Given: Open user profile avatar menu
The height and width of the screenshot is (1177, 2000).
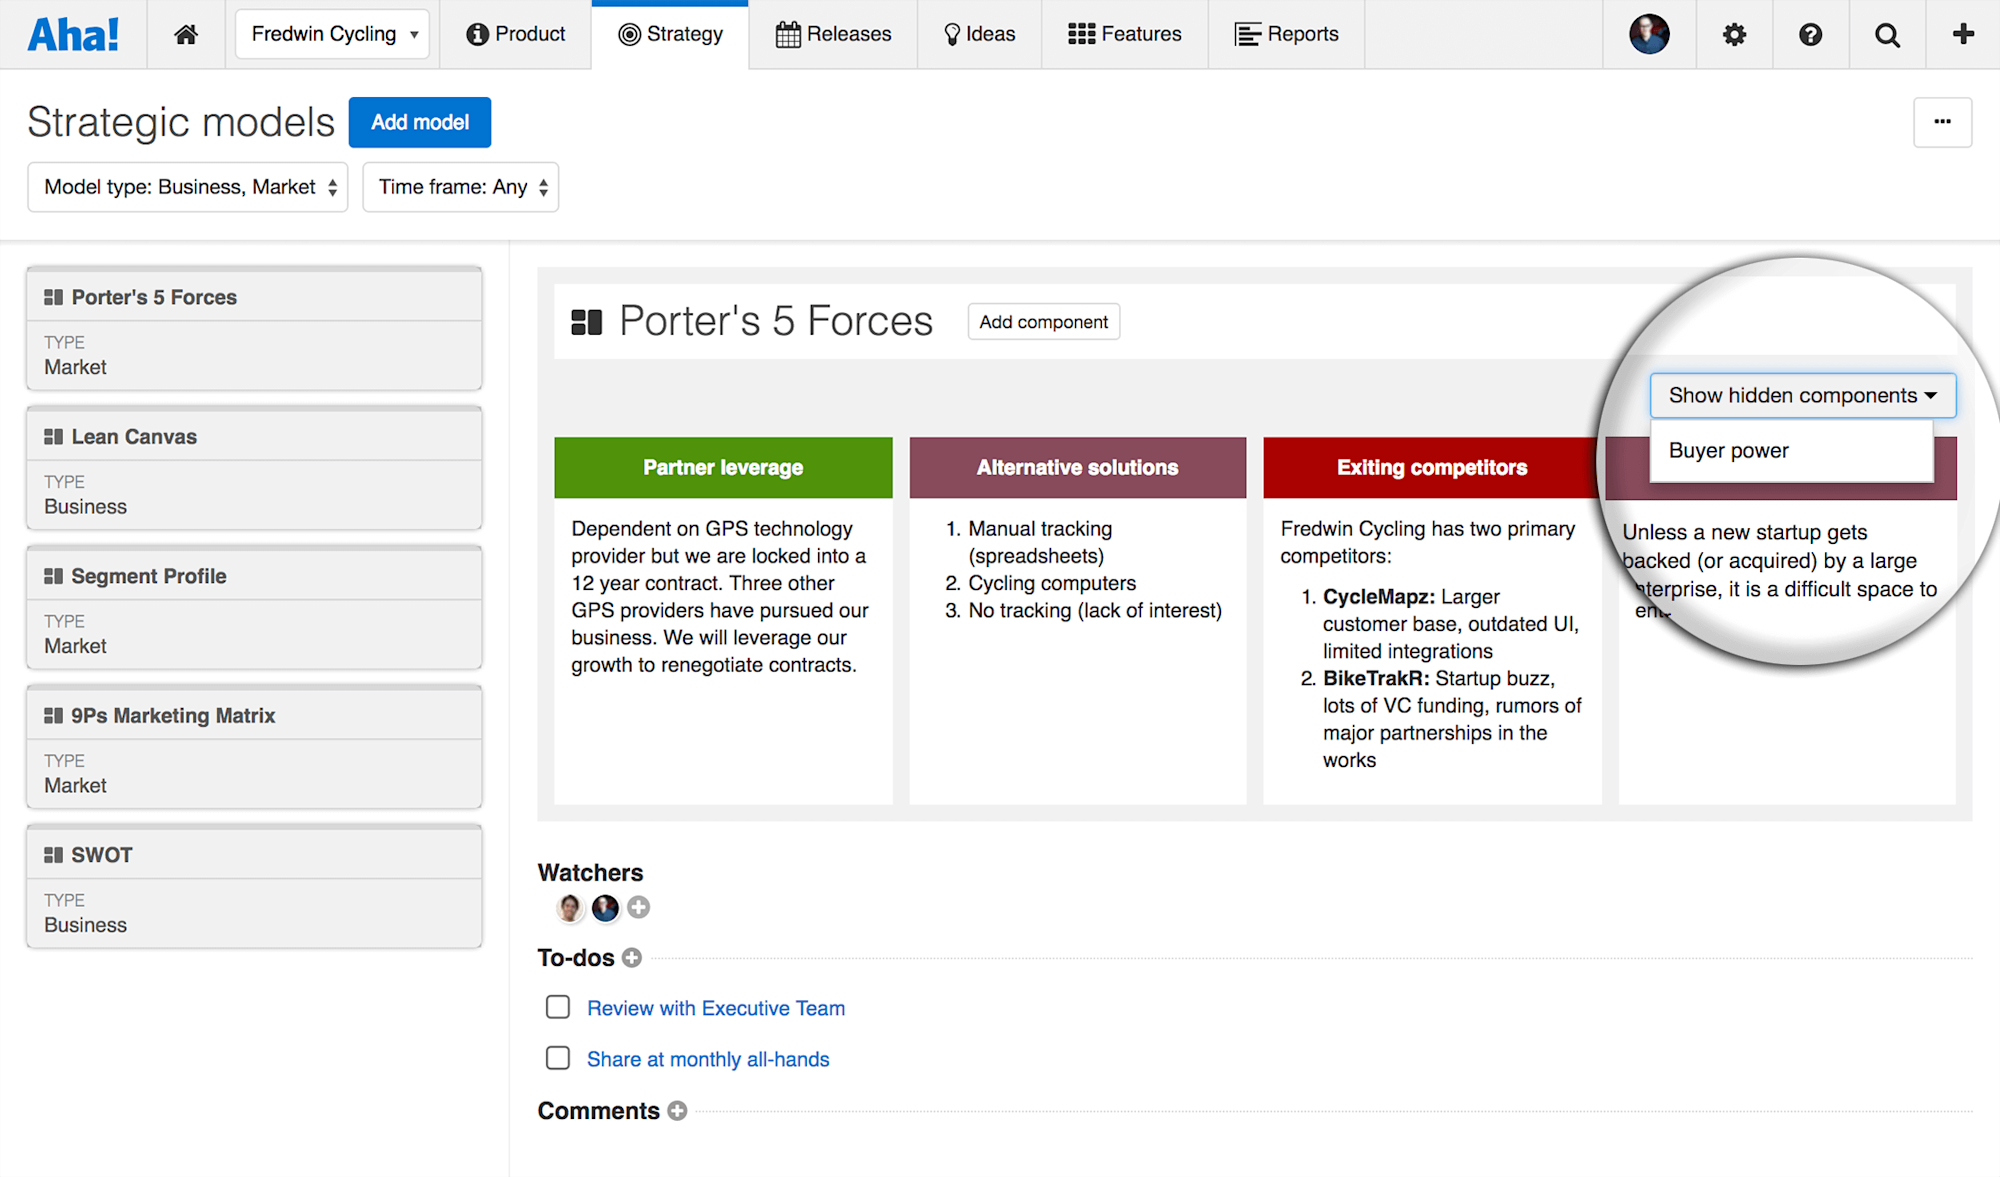Looking at the screenshot, I should coord(1649,35).
